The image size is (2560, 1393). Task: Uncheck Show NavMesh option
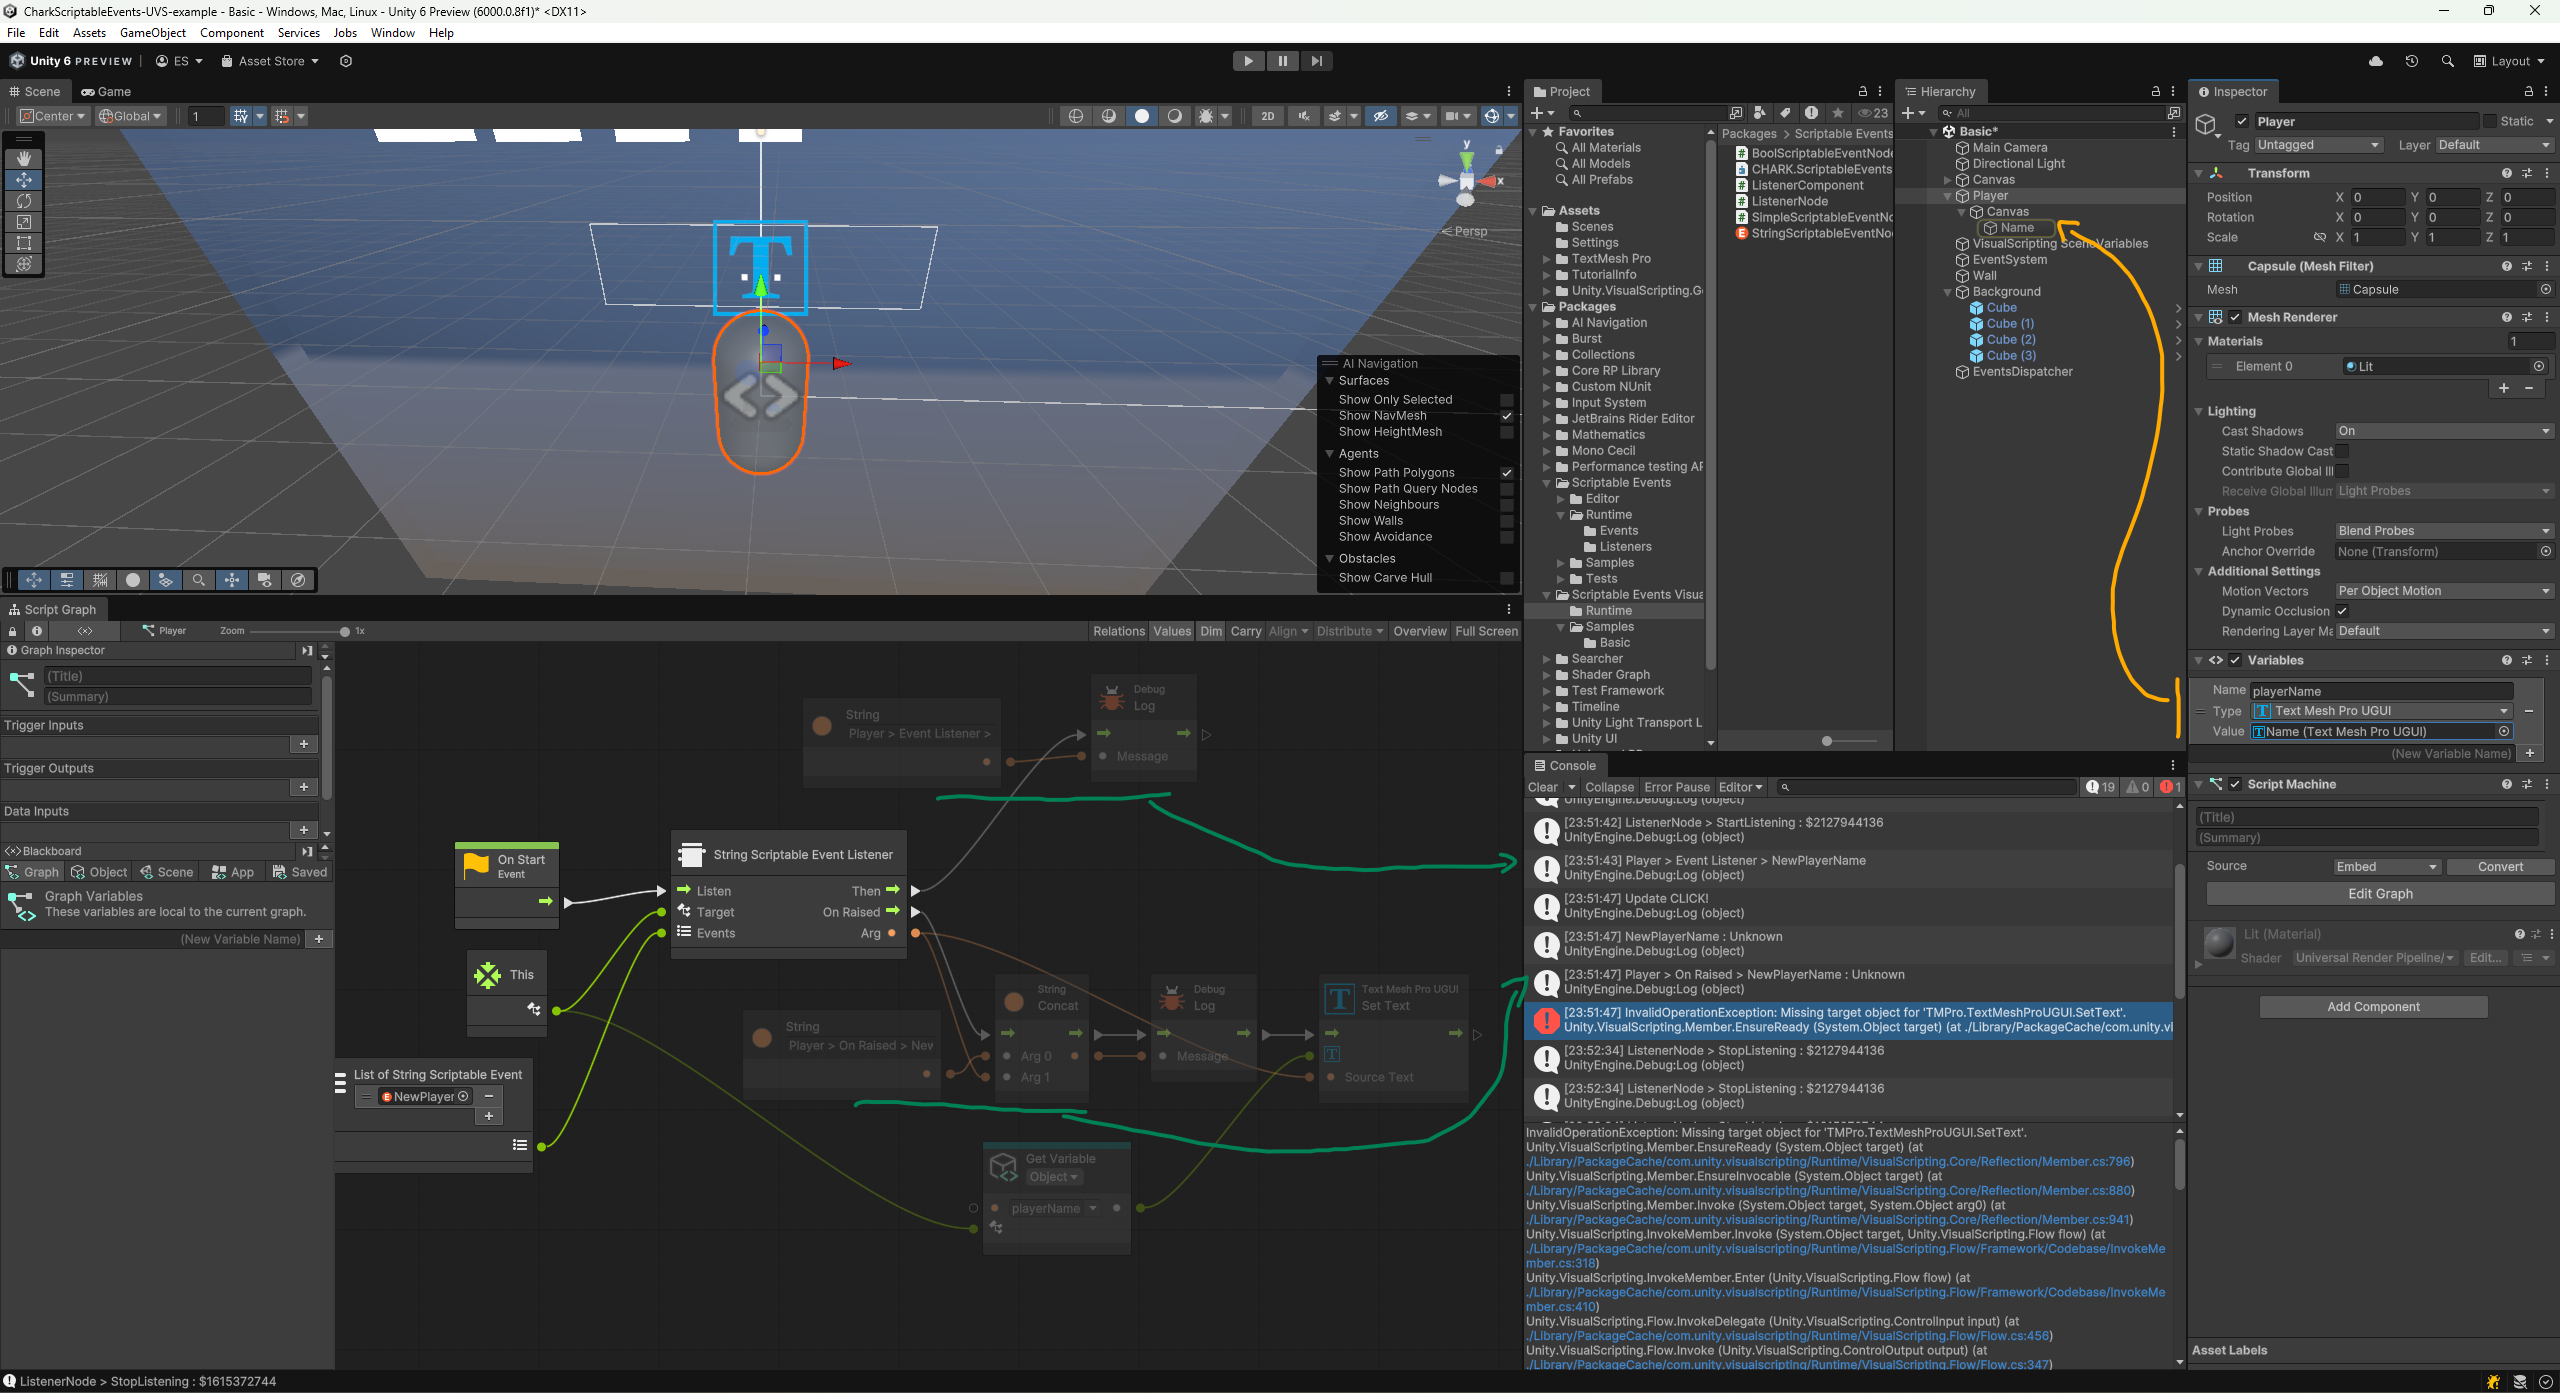[x=1506, y=416]
